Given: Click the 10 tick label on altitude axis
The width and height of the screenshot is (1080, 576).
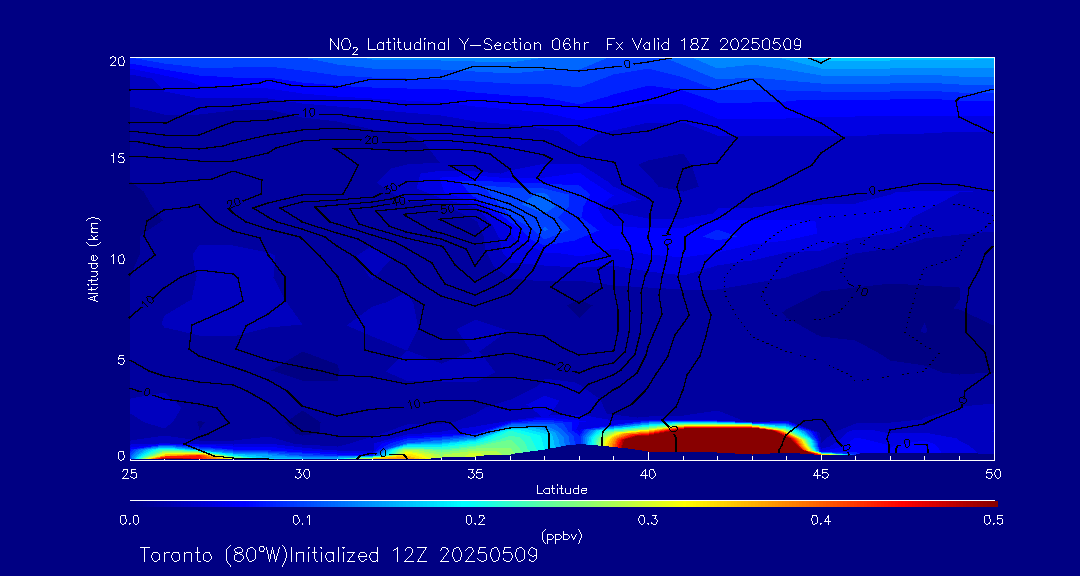Looking at the screenshot, I should [117, 259].
